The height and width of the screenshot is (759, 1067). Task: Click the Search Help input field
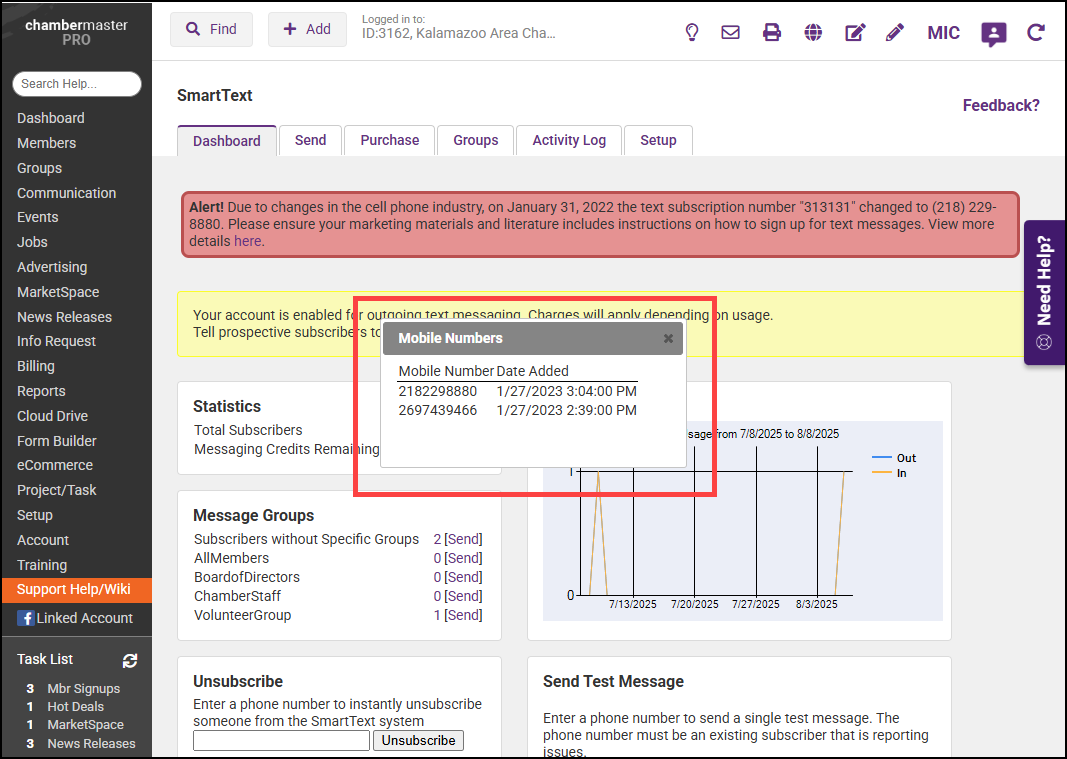(x=77, y=84)
